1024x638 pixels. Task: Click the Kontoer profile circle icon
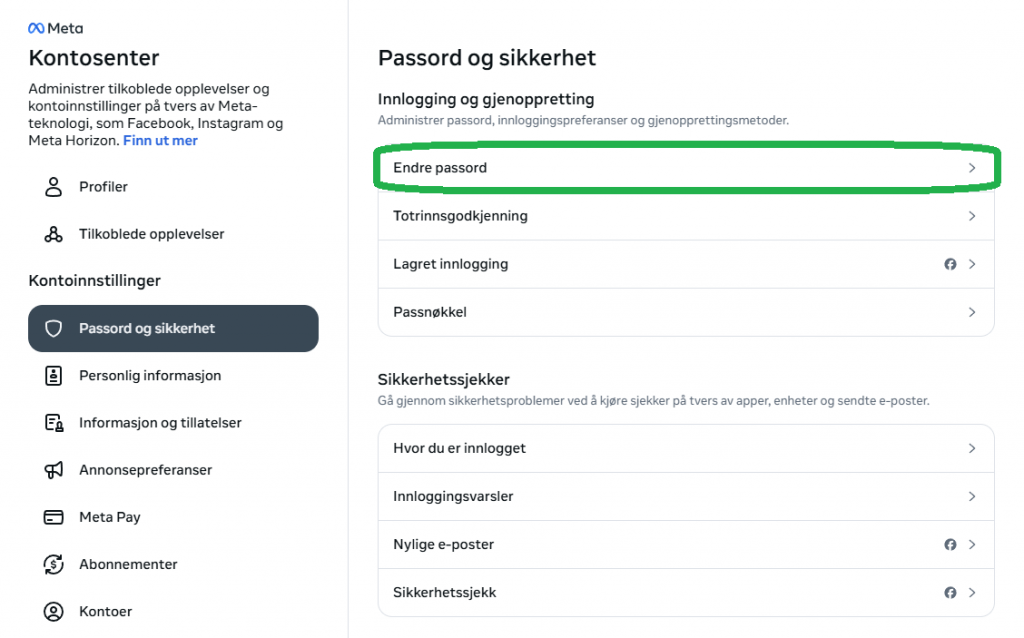pyautogui.click(x=54, y=611)
